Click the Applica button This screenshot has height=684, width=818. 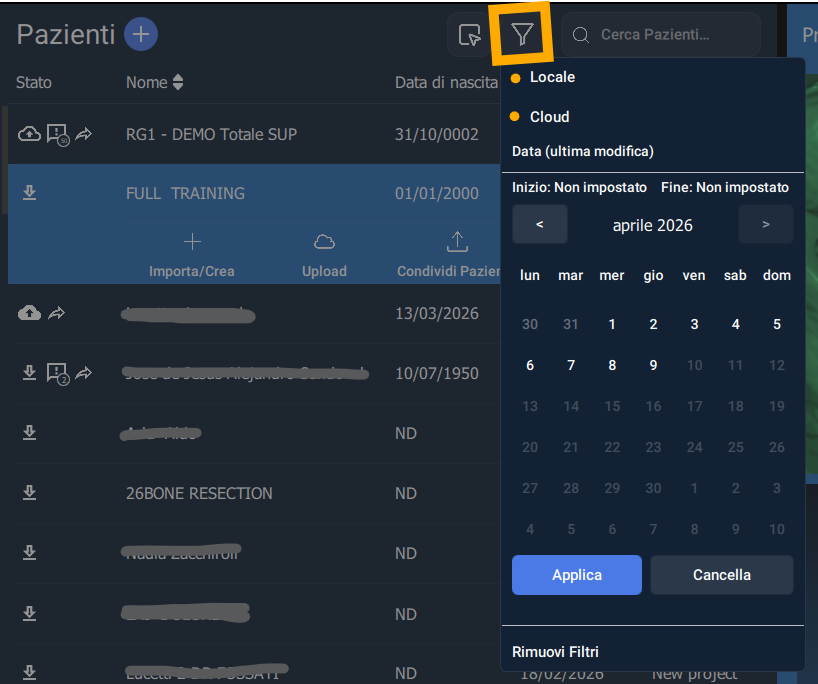coord(577,575)
